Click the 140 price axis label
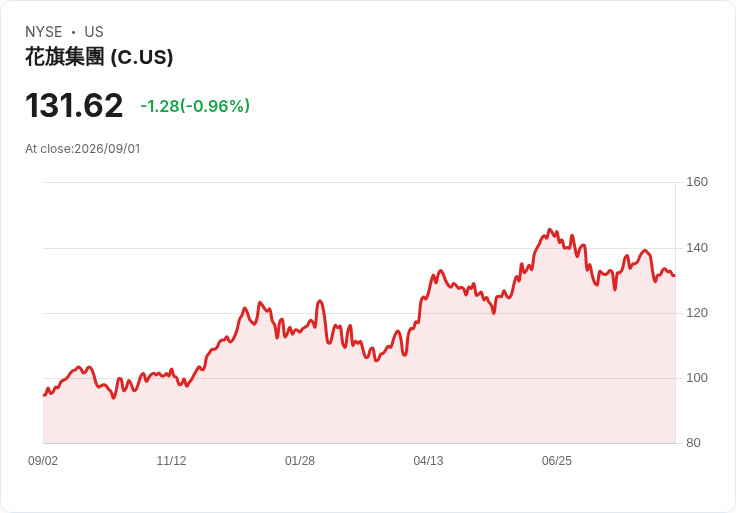The width and height of the screenshot is (736, 513). click(x=697, y=248)
